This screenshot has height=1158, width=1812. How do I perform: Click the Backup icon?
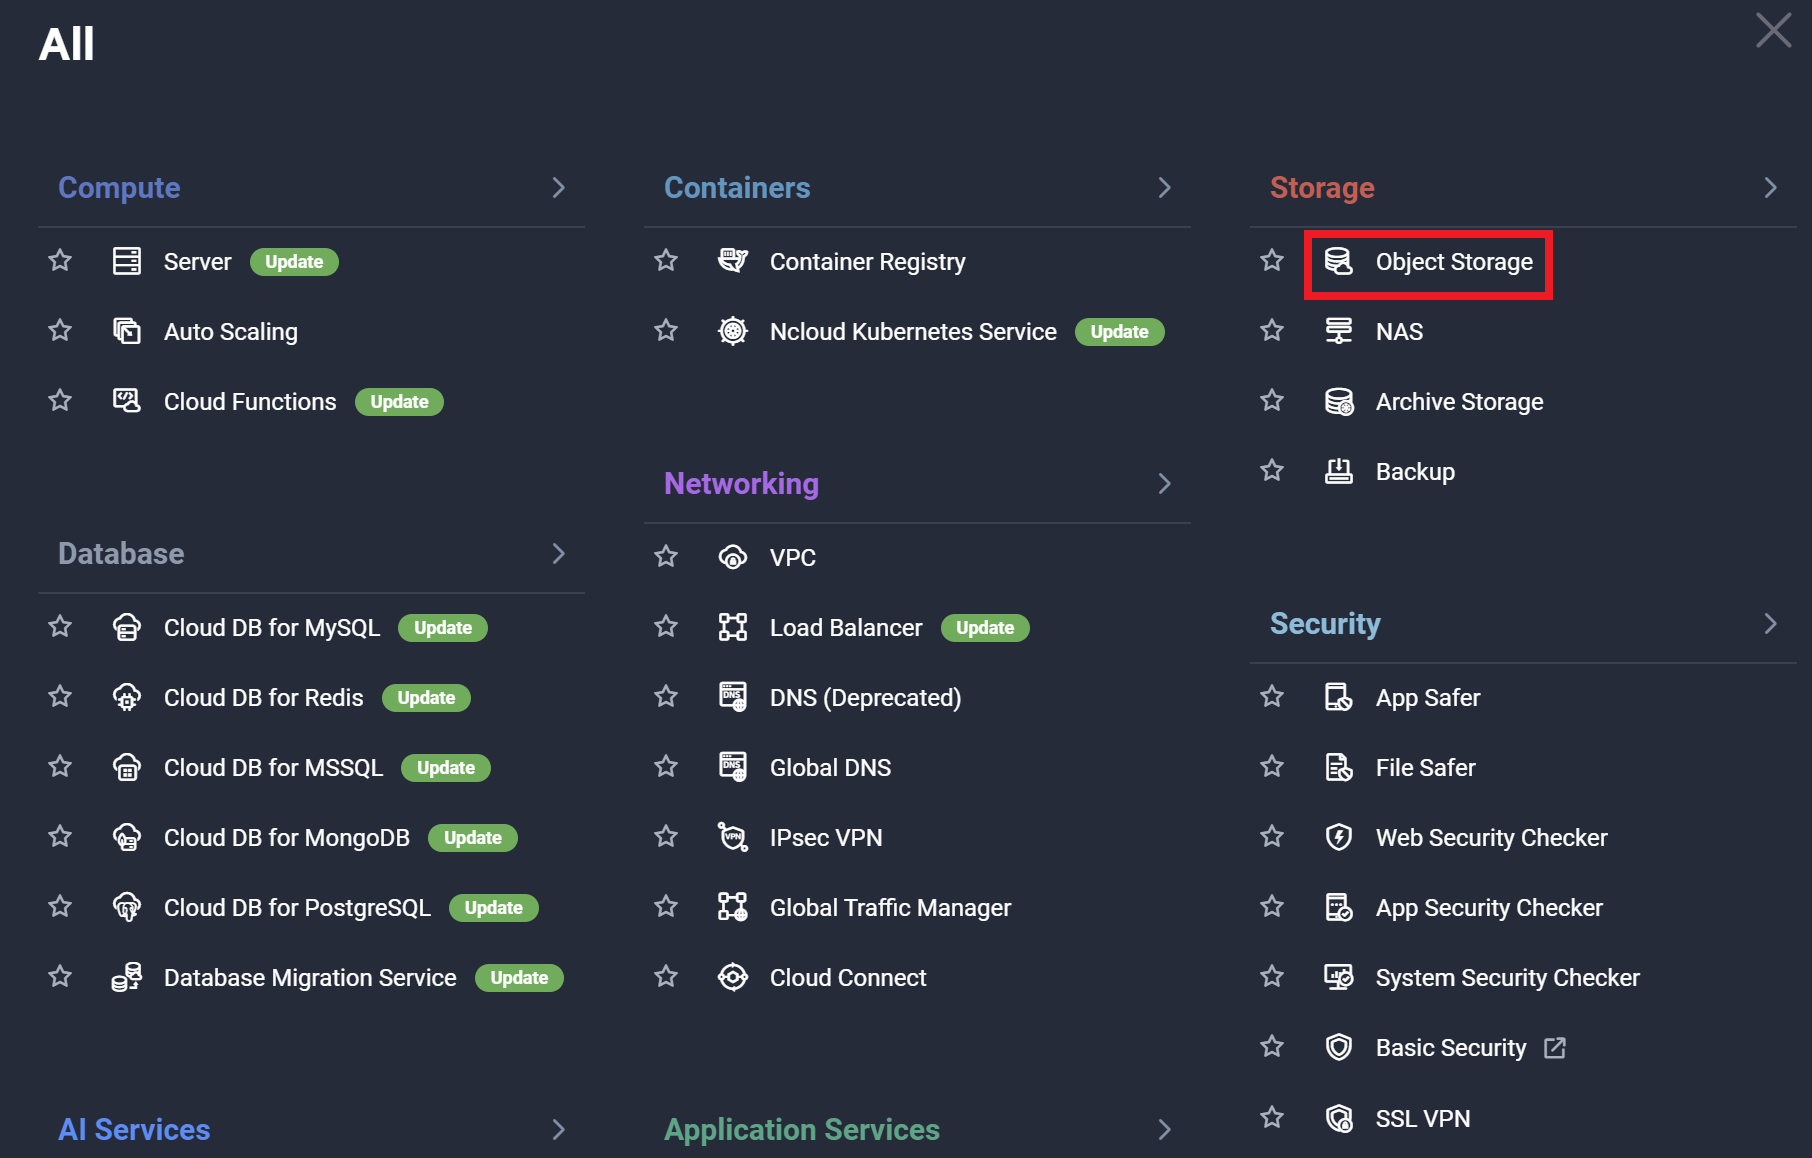coord(1339,471)
